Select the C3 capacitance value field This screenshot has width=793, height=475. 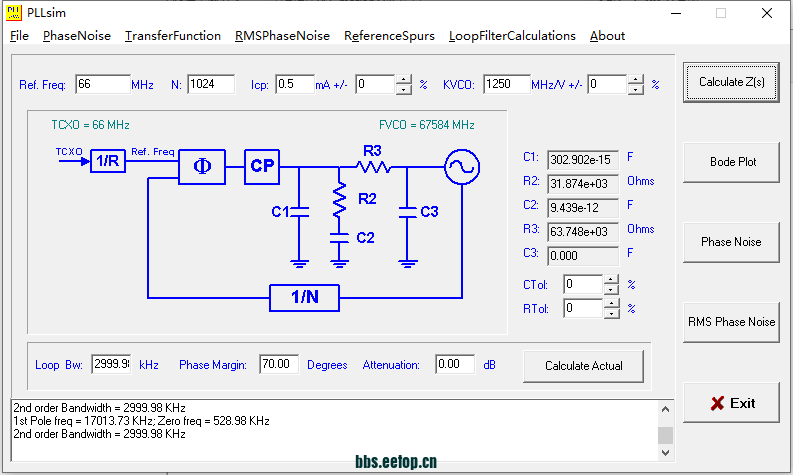[583, 256]
